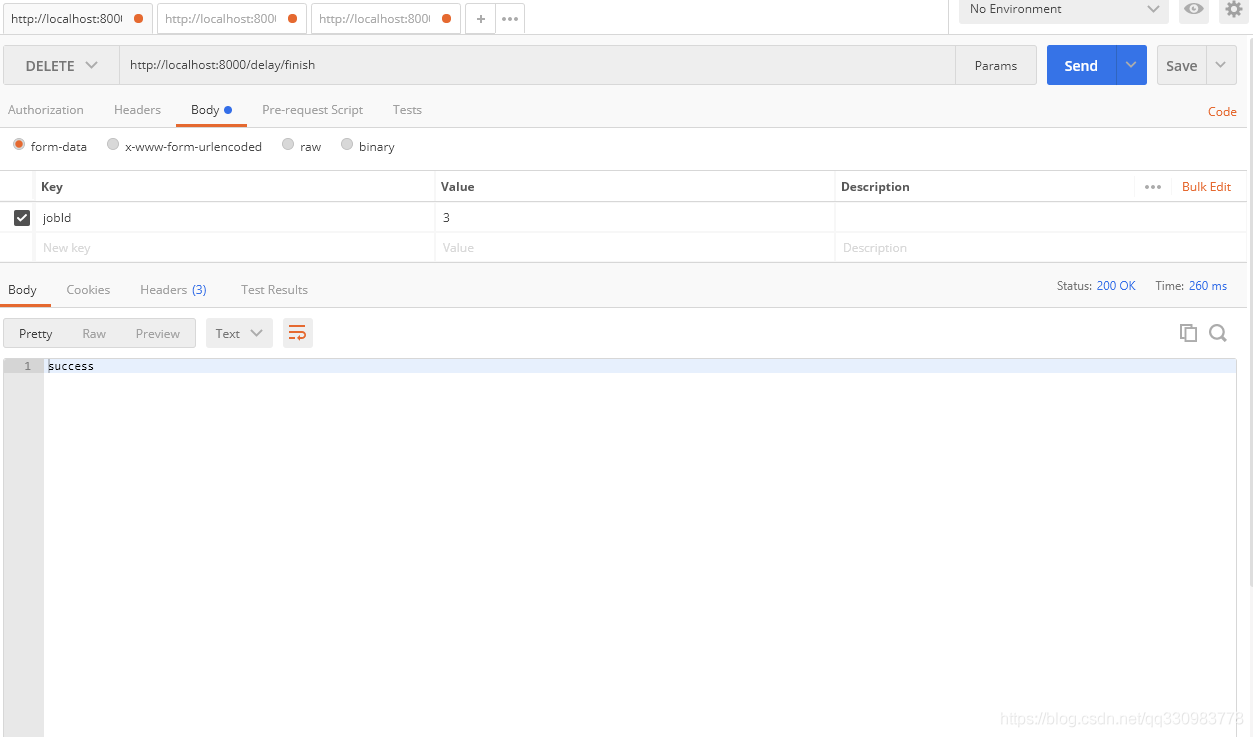This screenshot has width=1253, height=737.
Task: Open response Cookies tab
Action: pyautogui.click(x=88, y=289)
